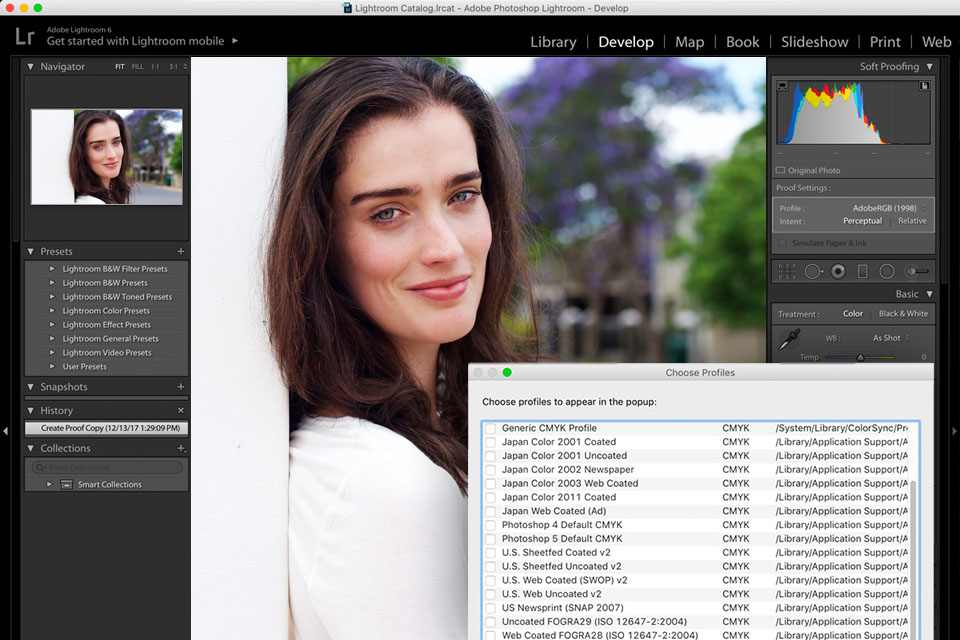Open navigator zoom ratio dropdown arrows

[185, 66]
